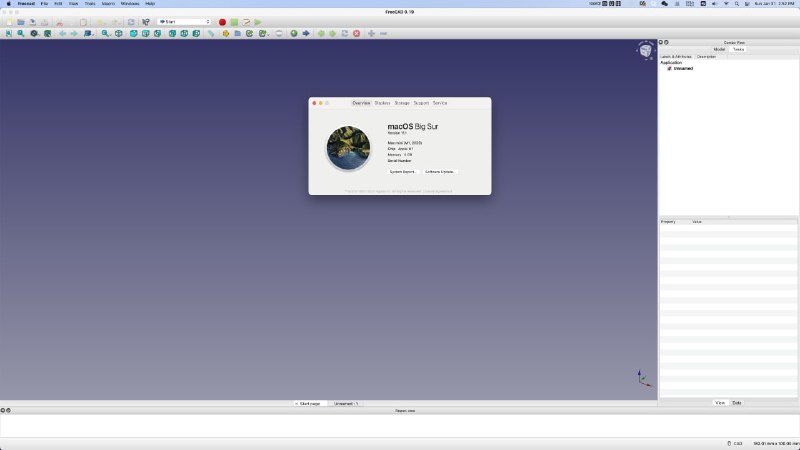Screen dimensions: 800x450
Task: Open website with green globe icon
Action: coord(294,34)
